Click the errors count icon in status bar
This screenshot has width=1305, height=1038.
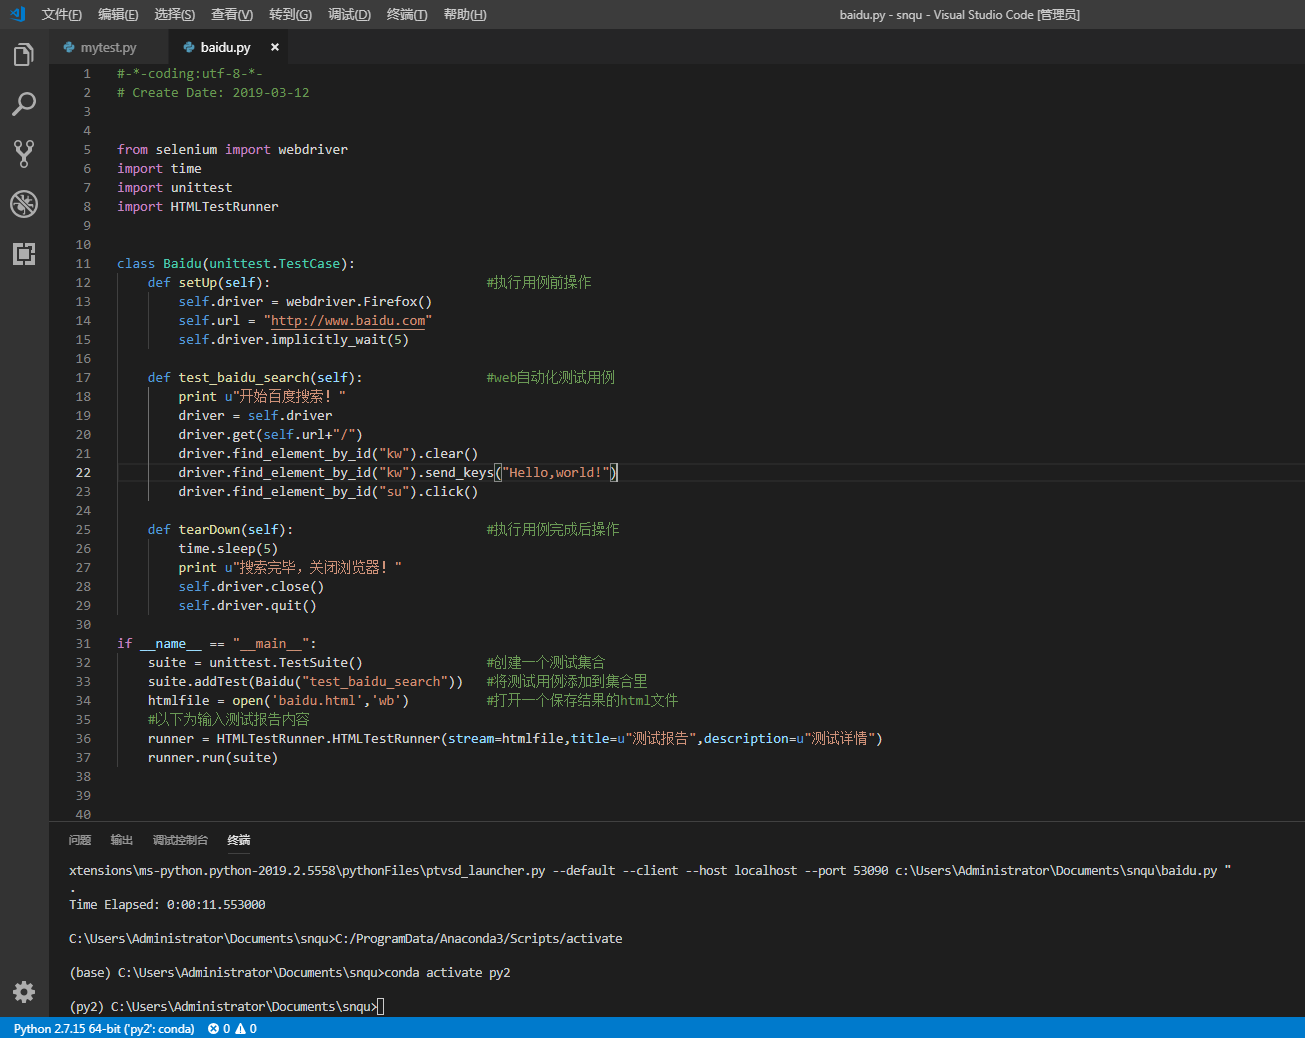(214, 1029)
